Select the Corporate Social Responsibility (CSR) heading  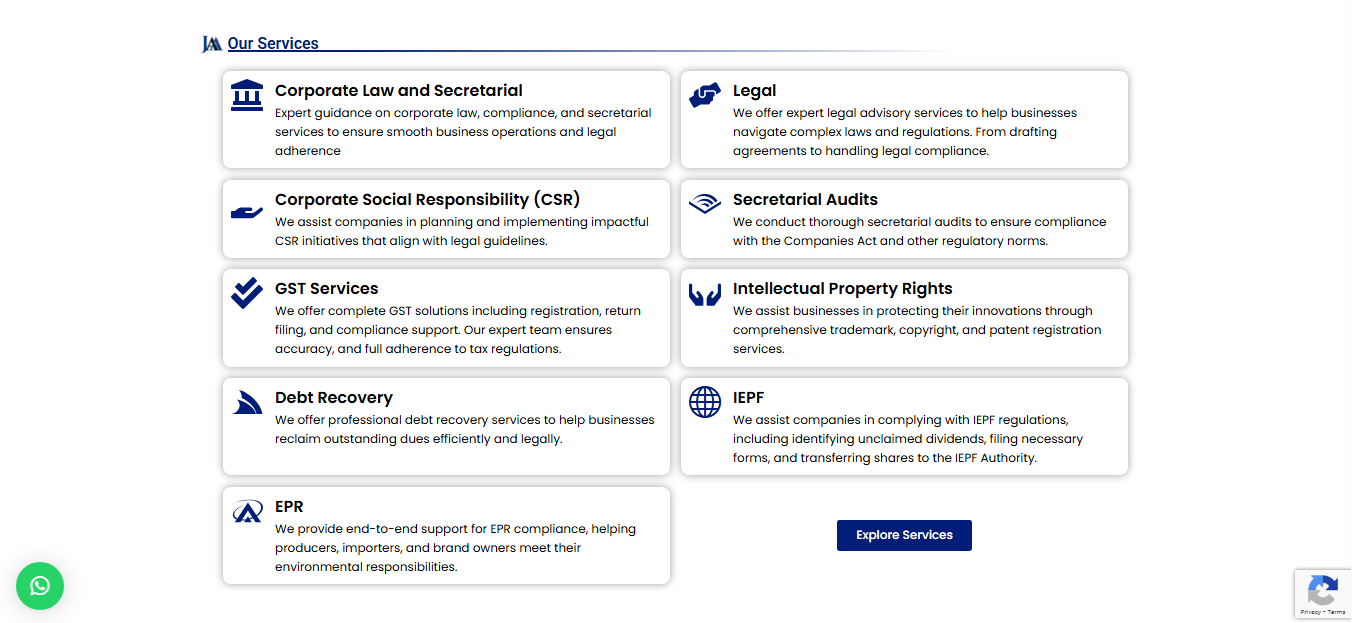pos(428,200)
